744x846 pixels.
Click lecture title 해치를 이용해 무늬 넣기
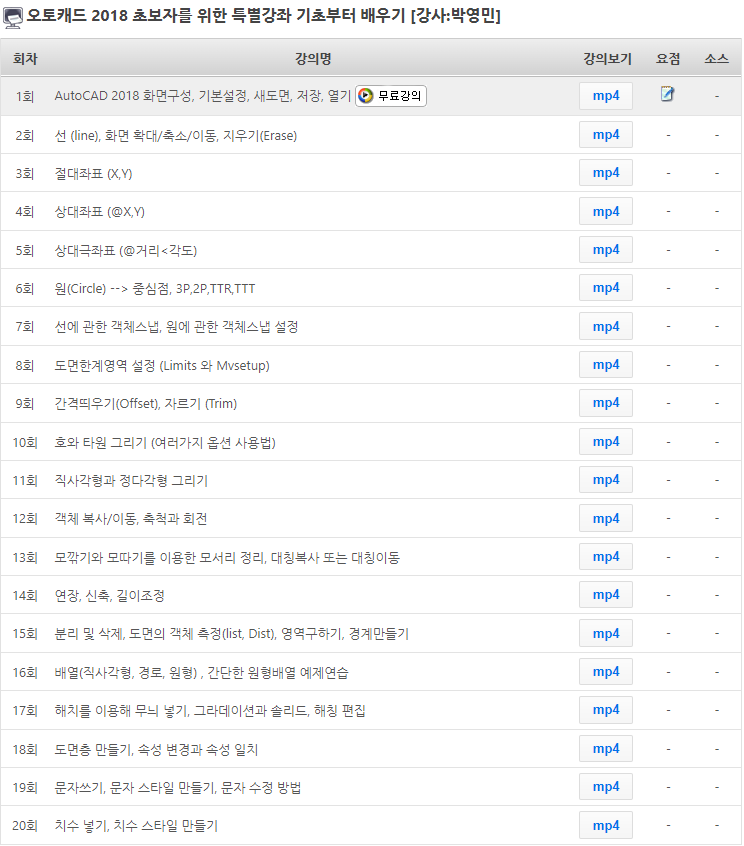click(x=210, y=711)
